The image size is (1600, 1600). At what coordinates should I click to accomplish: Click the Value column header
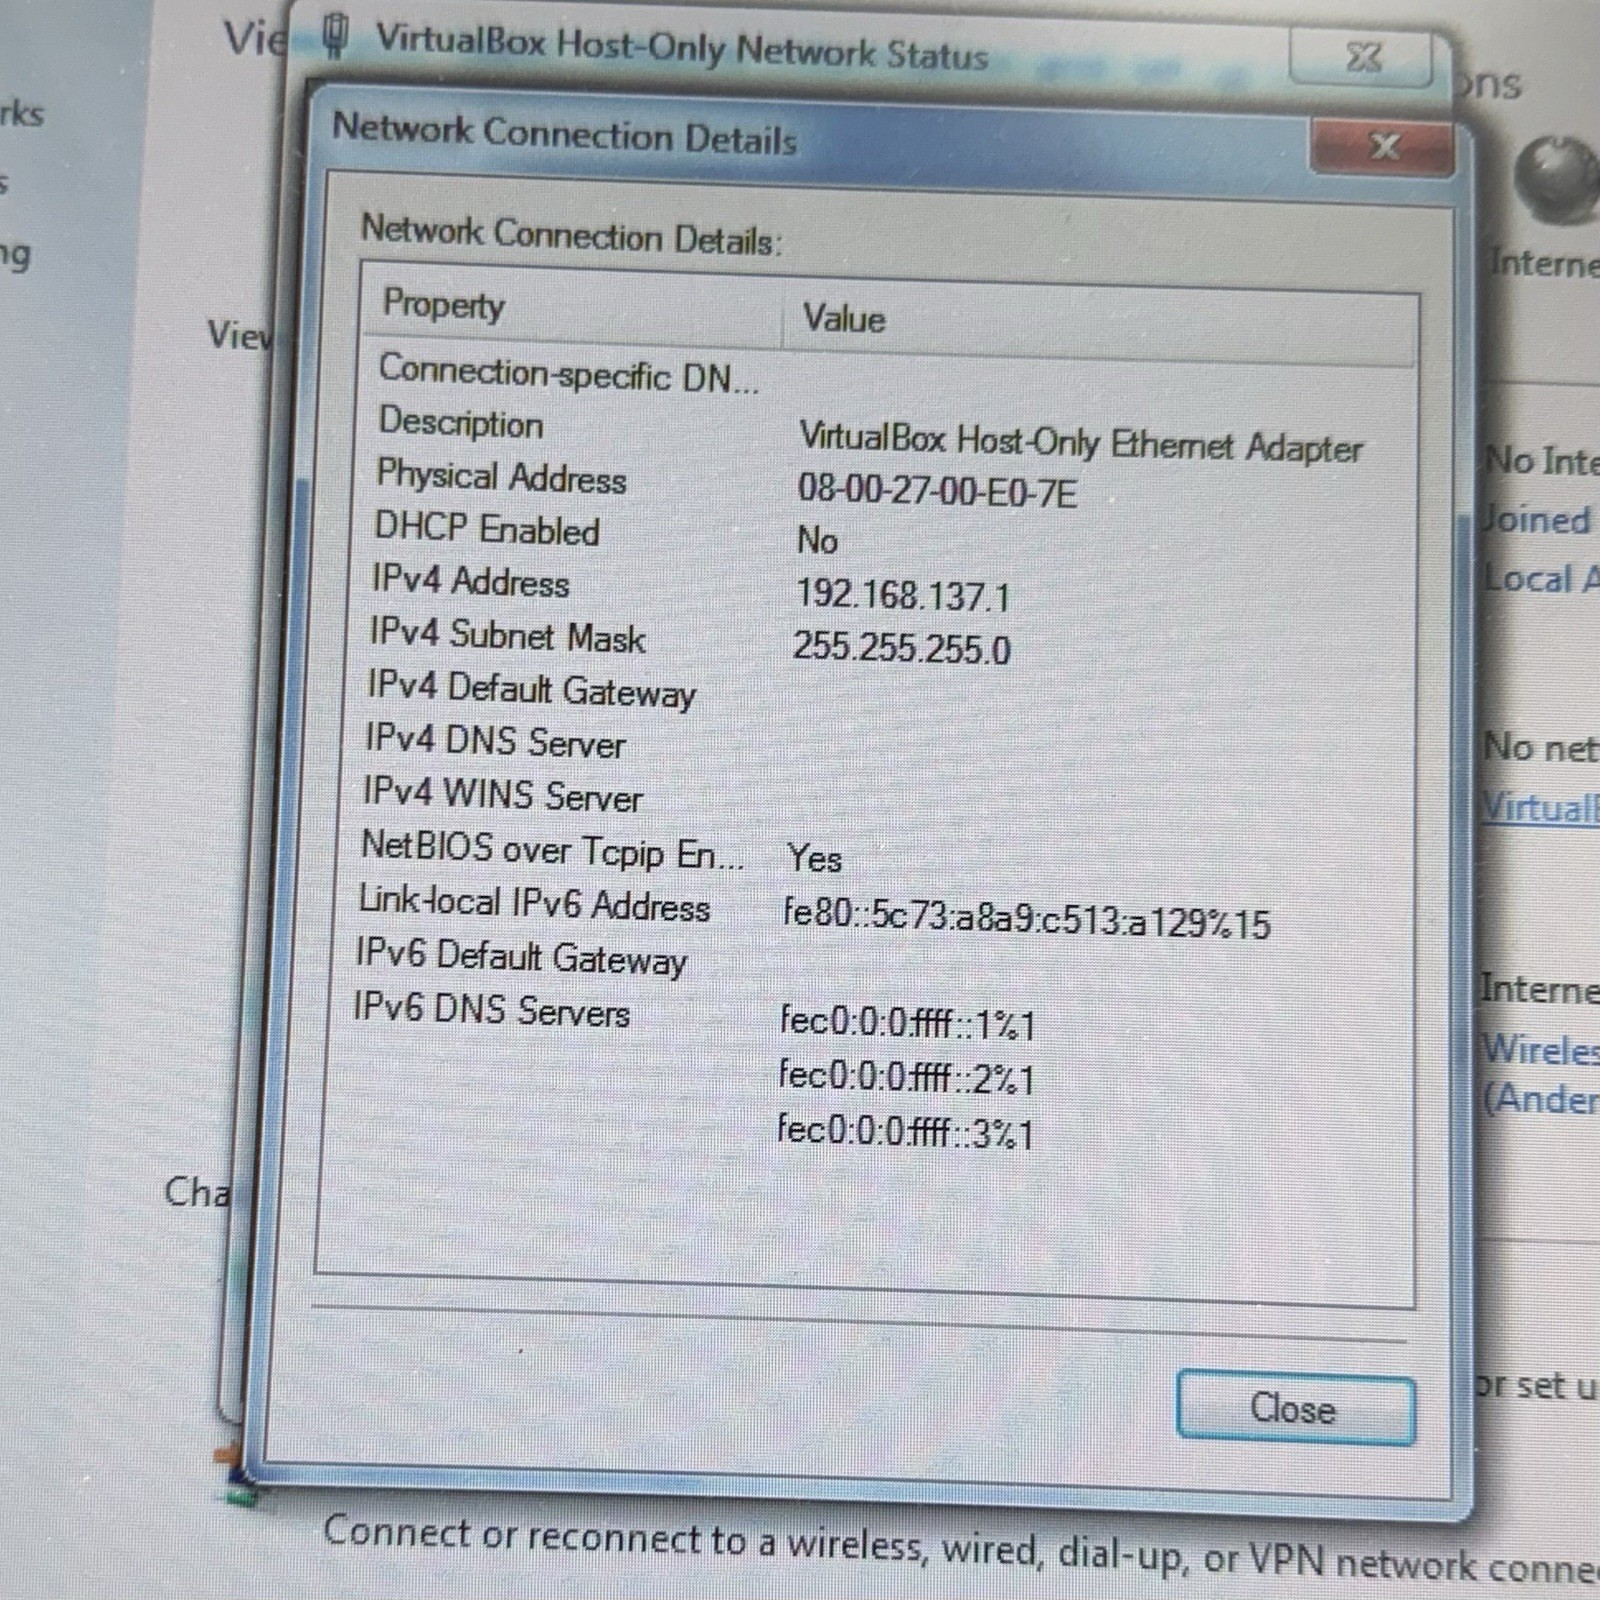(x=844, y=319)
